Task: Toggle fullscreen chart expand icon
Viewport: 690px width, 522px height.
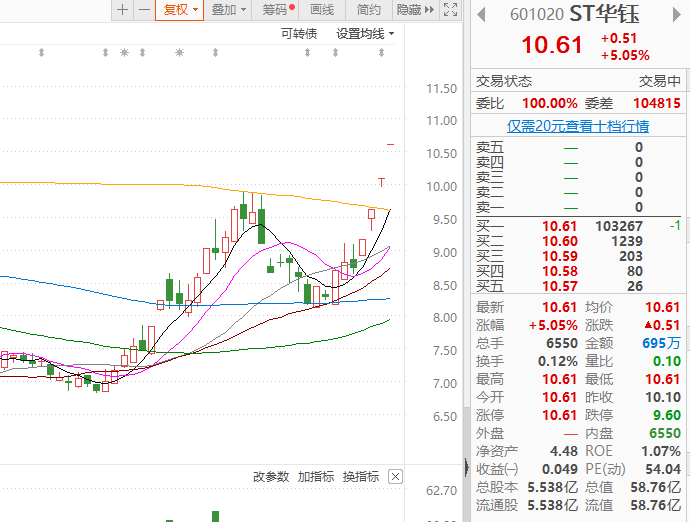Action: click(449, 10)
